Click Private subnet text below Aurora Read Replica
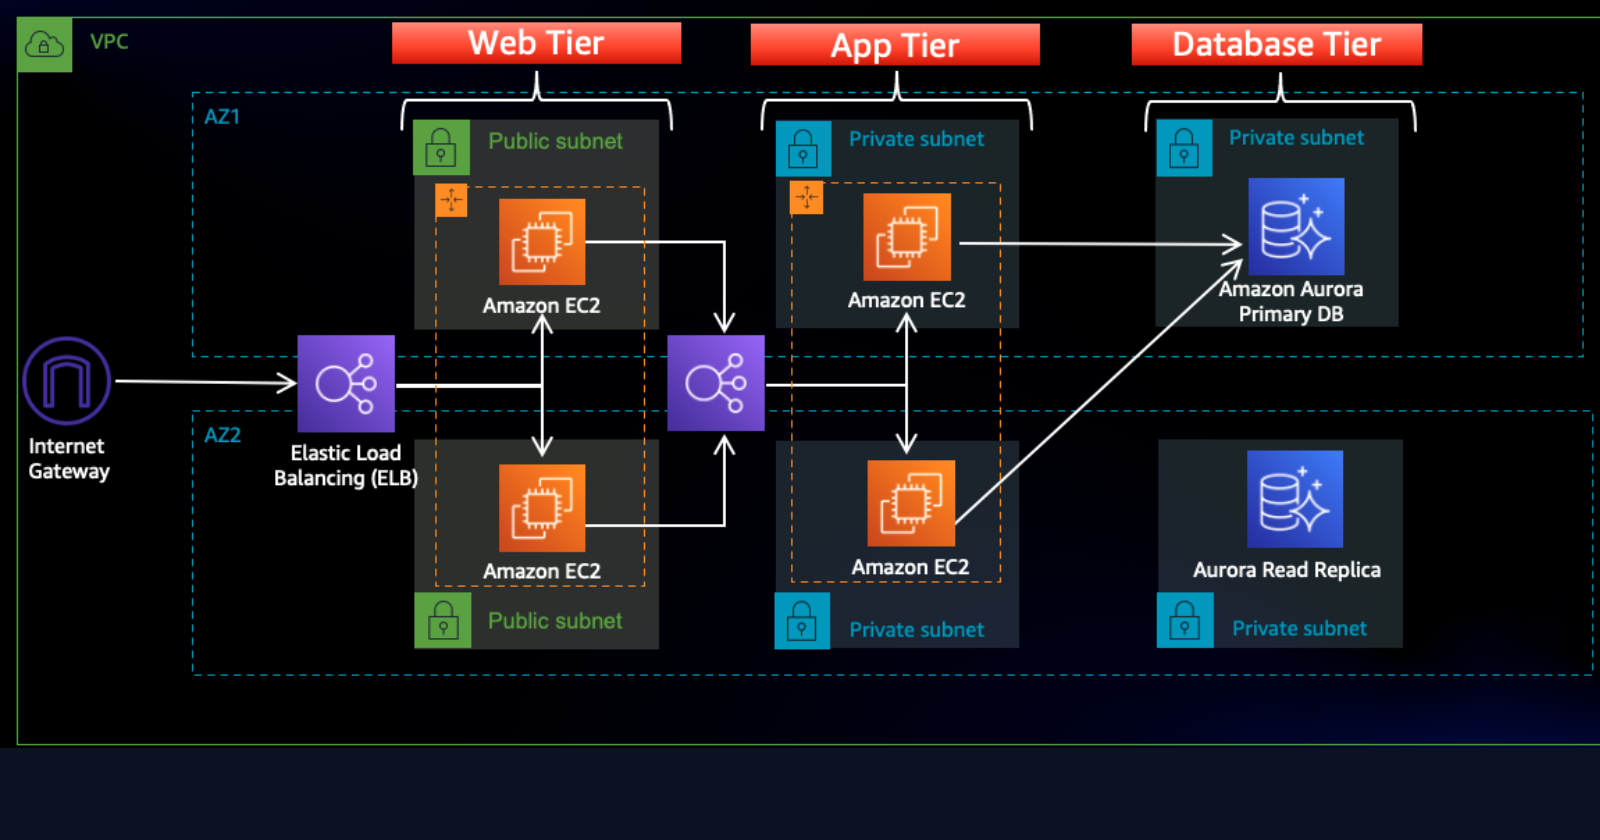This screenshot has height=840, width=1600. (x=1299, y=629)
